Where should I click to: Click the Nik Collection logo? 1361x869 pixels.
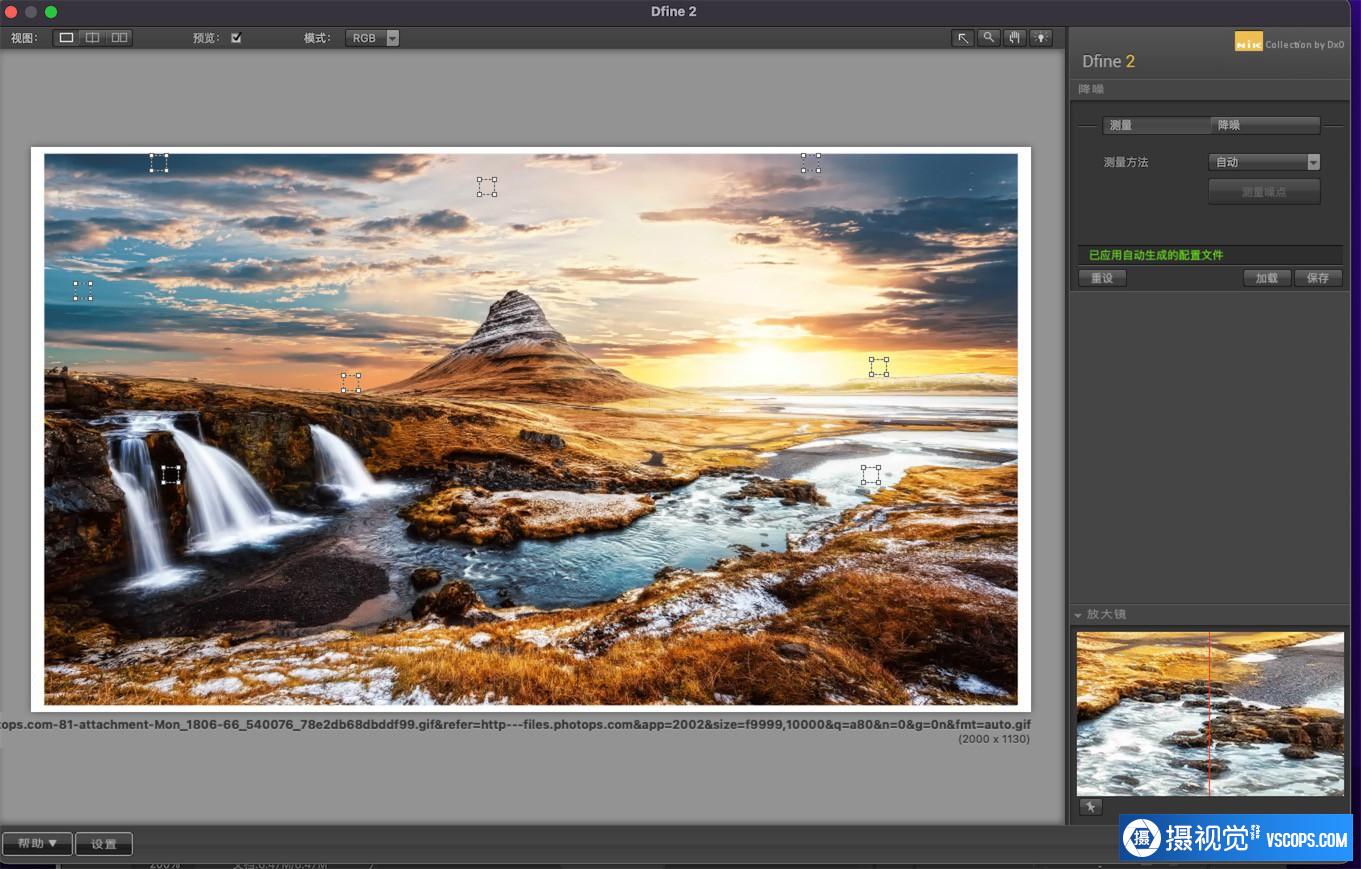tap(1248, 43)
